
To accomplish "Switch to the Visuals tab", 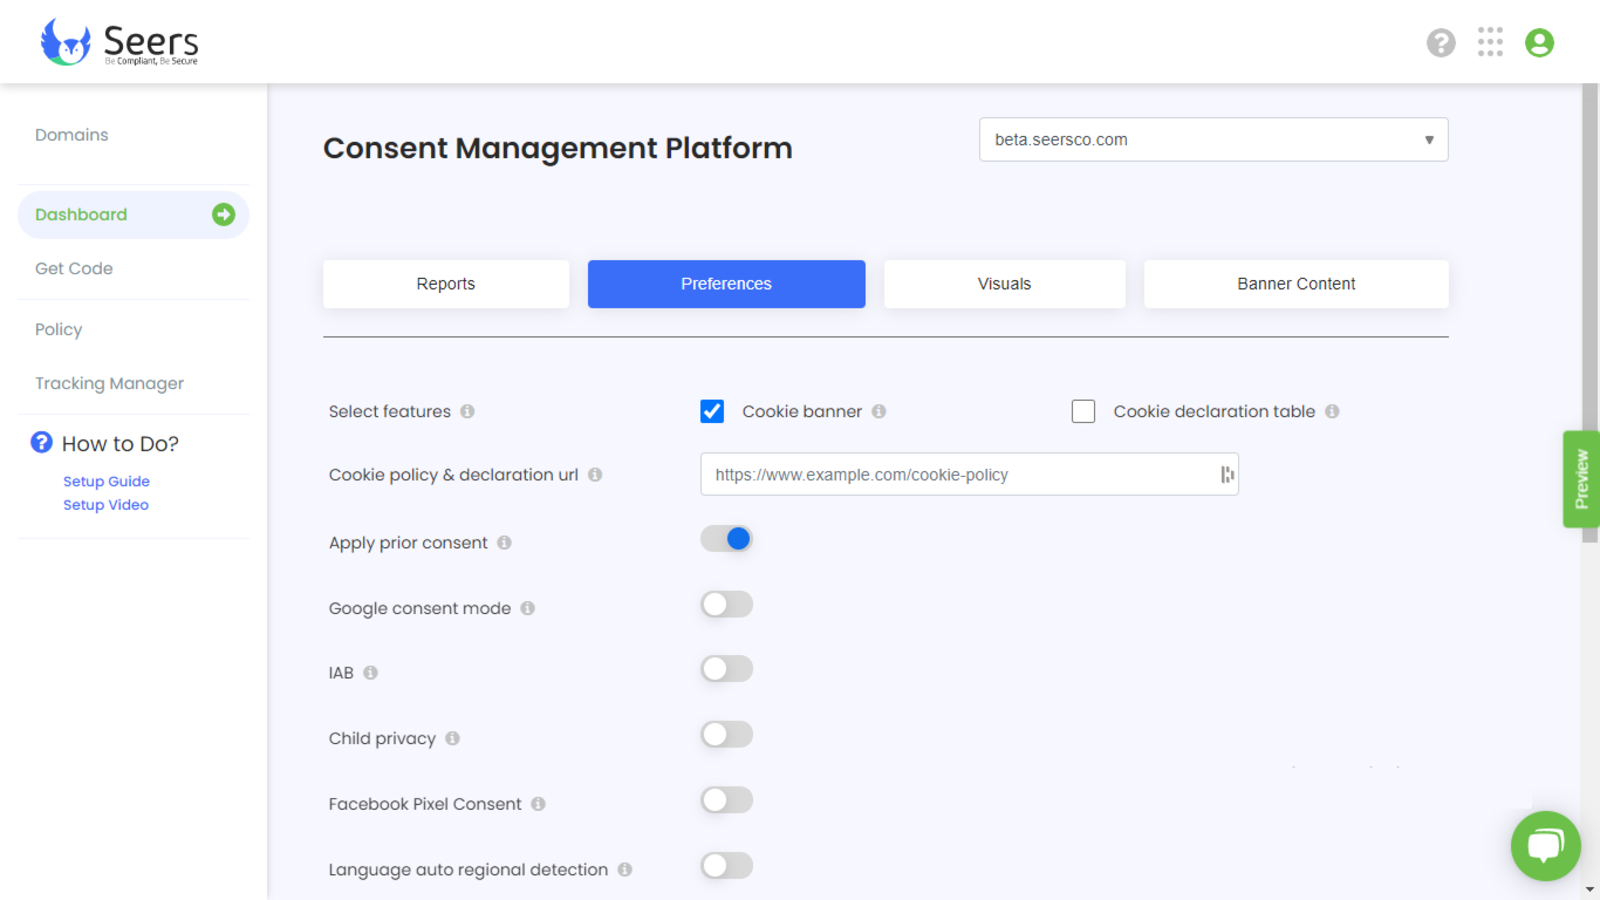I will click(x=1004, y=284).
